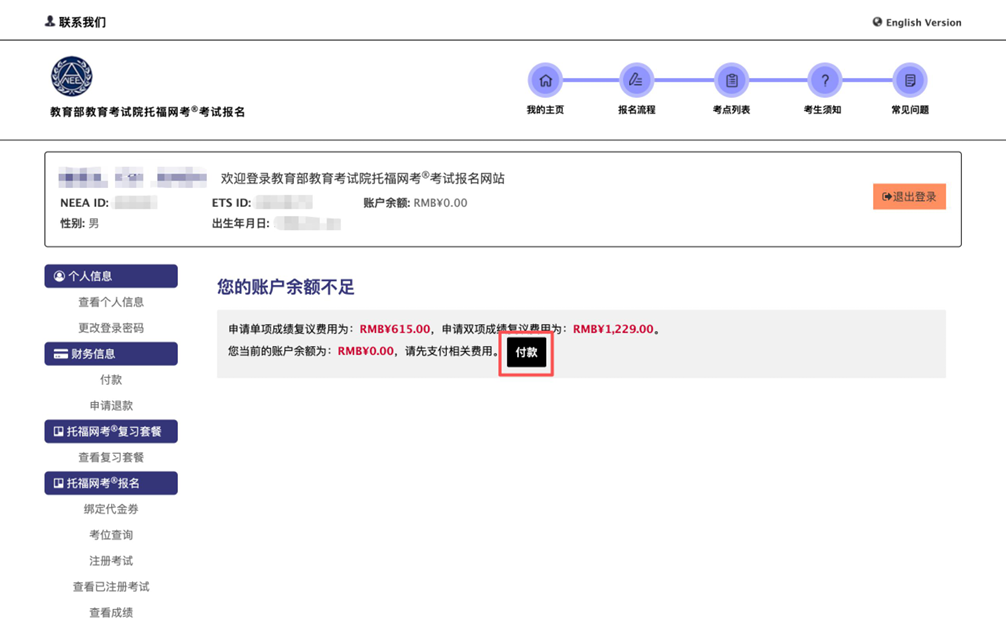Open 查看个人信息 in the sidebar
This screenshot has width=1006, height=637.
[111, 302]
